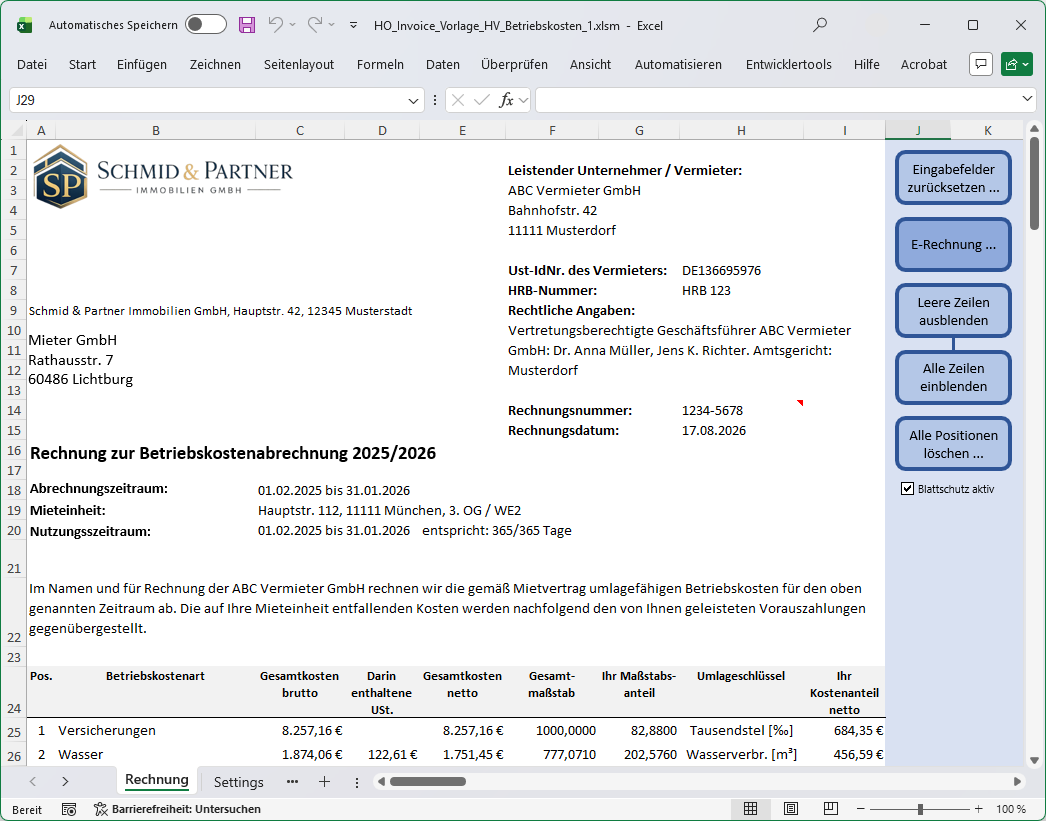Click the zoom slider handle

(x=920, y=809)
